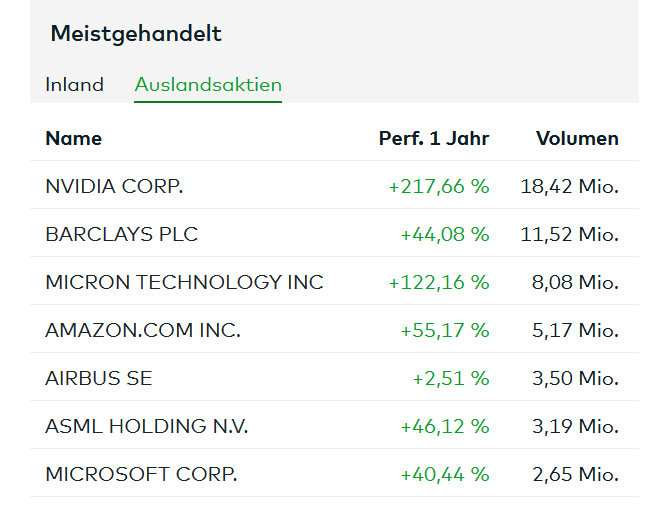Open the BARCLAYS PLC stock page
This screenshot has width=652, height=510.
pyautogui.click(x=122, y=234)
